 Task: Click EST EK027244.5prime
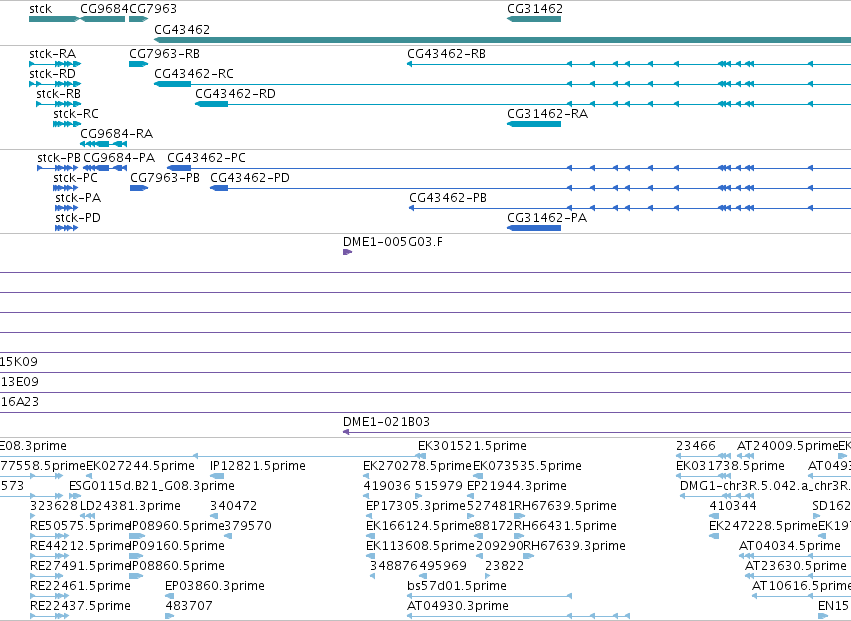tap(90, 476)
